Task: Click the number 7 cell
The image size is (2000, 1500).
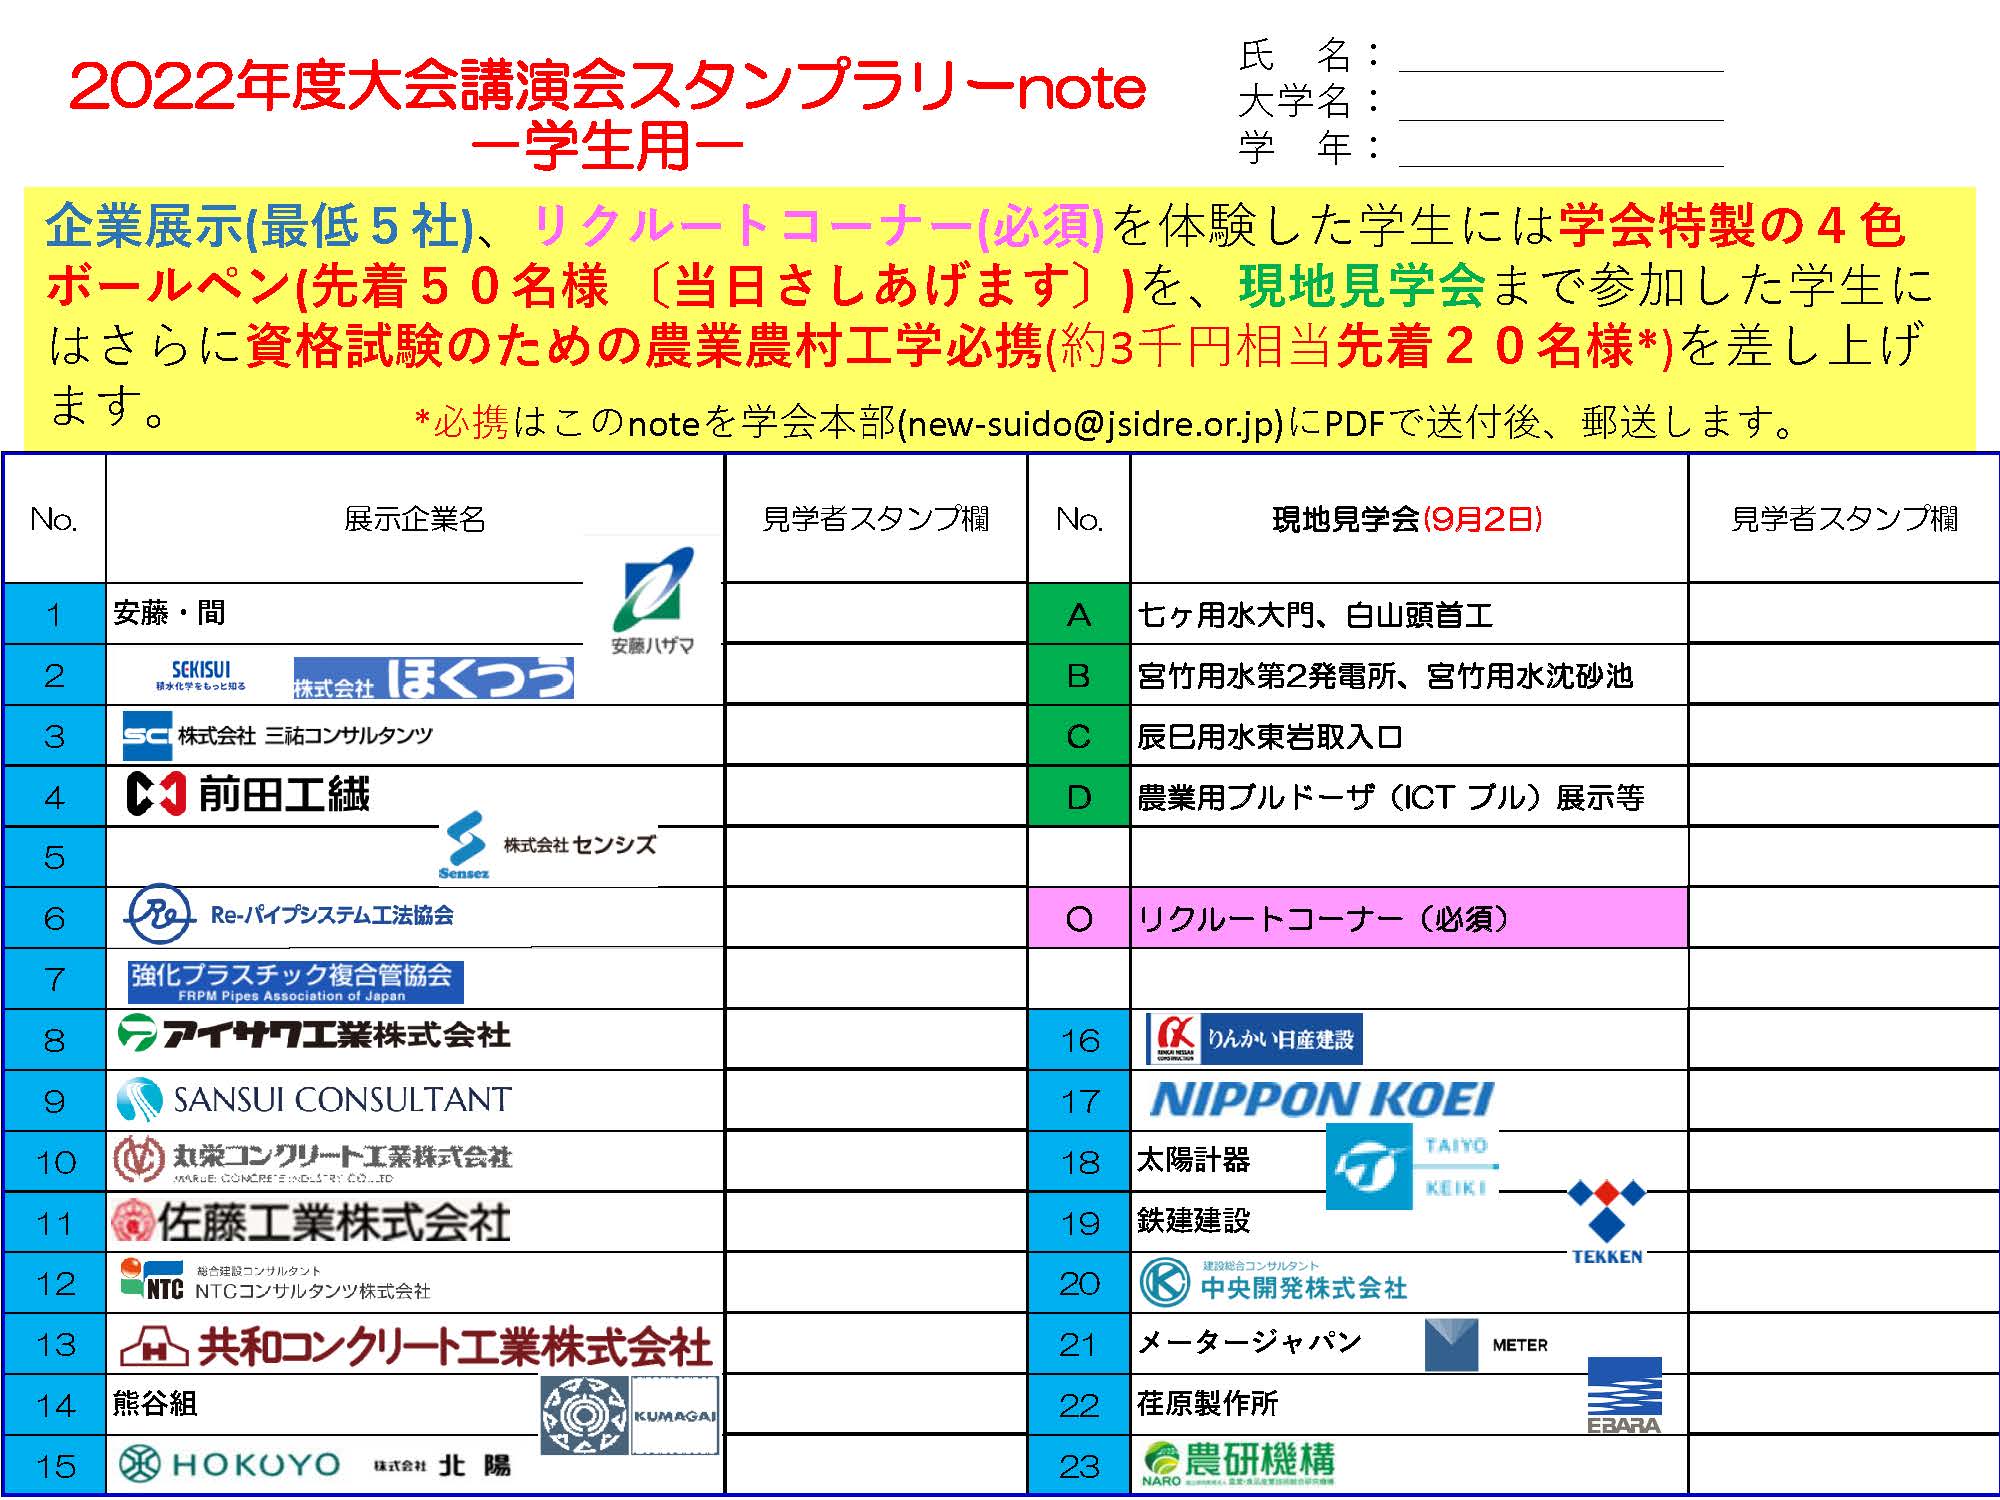Action: [55, 978]
